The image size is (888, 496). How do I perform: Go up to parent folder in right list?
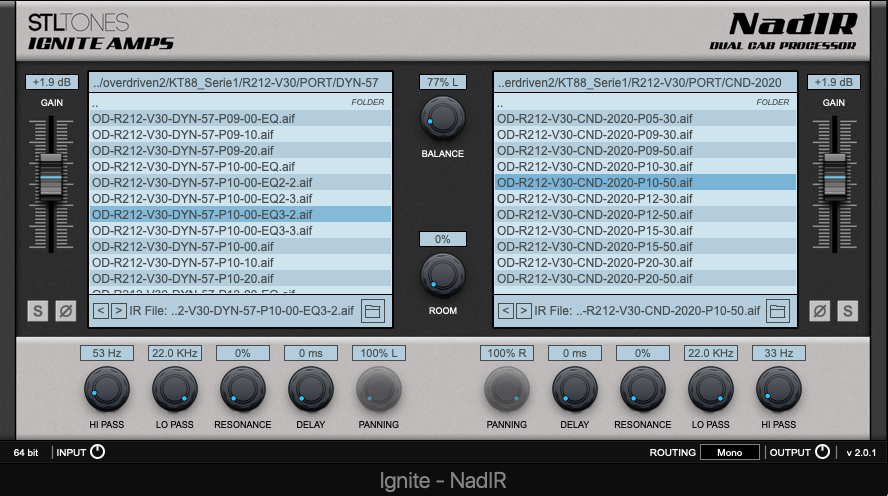645,103
